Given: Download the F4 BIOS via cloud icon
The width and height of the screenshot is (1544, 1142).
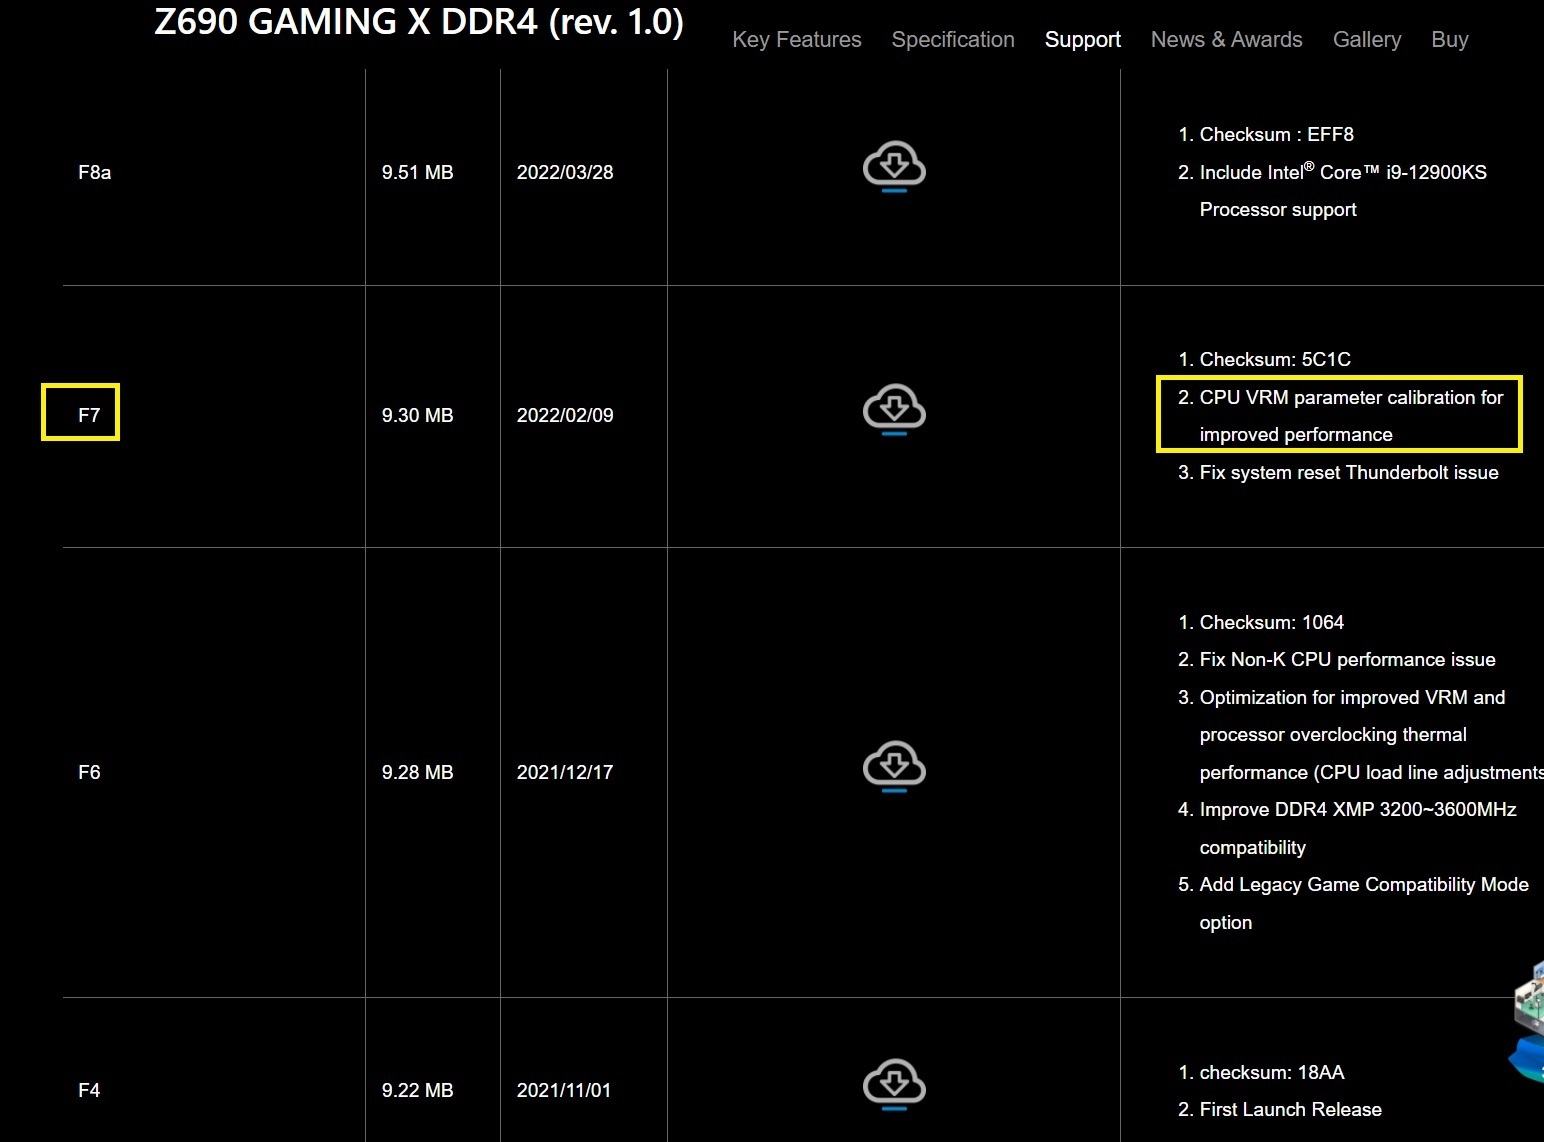Looking at the screenshot, I should (894, 1085).
